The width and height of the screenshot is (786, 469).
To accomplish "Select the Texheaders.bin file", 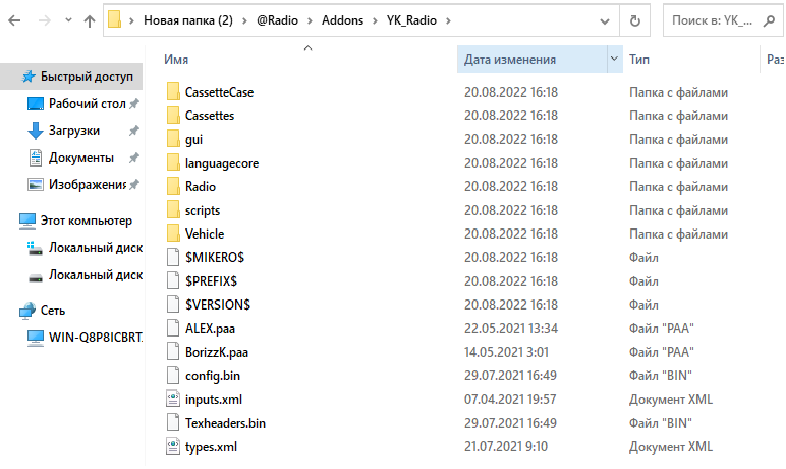I will click(x=225, y=423).
